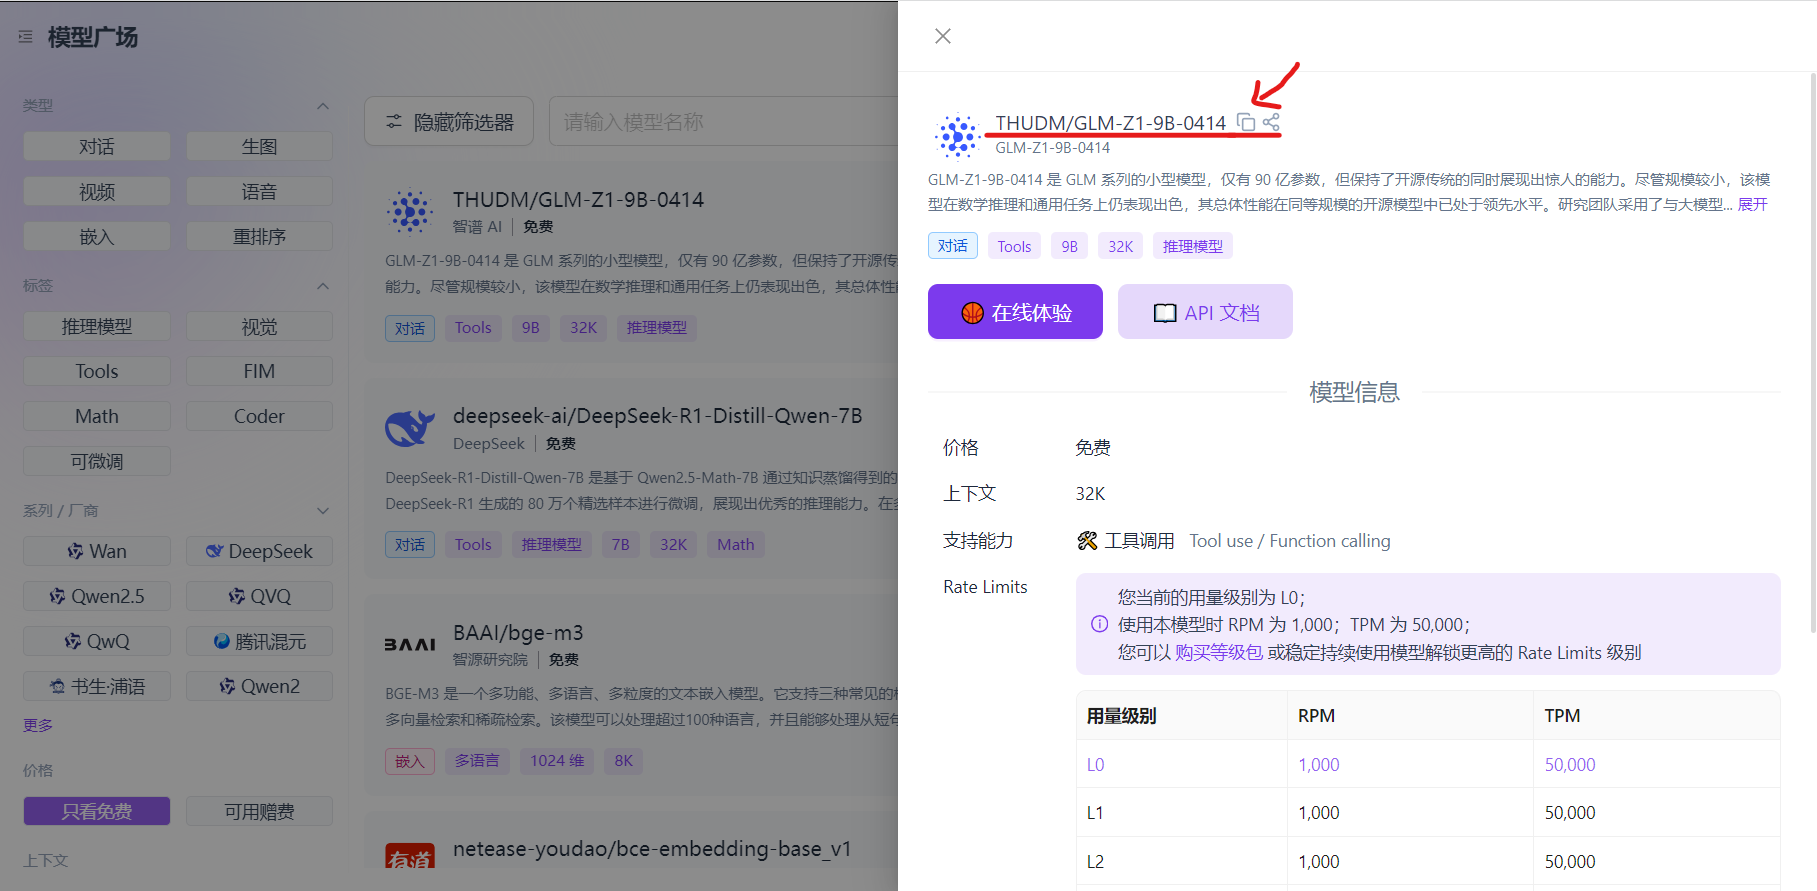Filter by 语音 type
The image size is (1817, 891).
click(259, 191)
